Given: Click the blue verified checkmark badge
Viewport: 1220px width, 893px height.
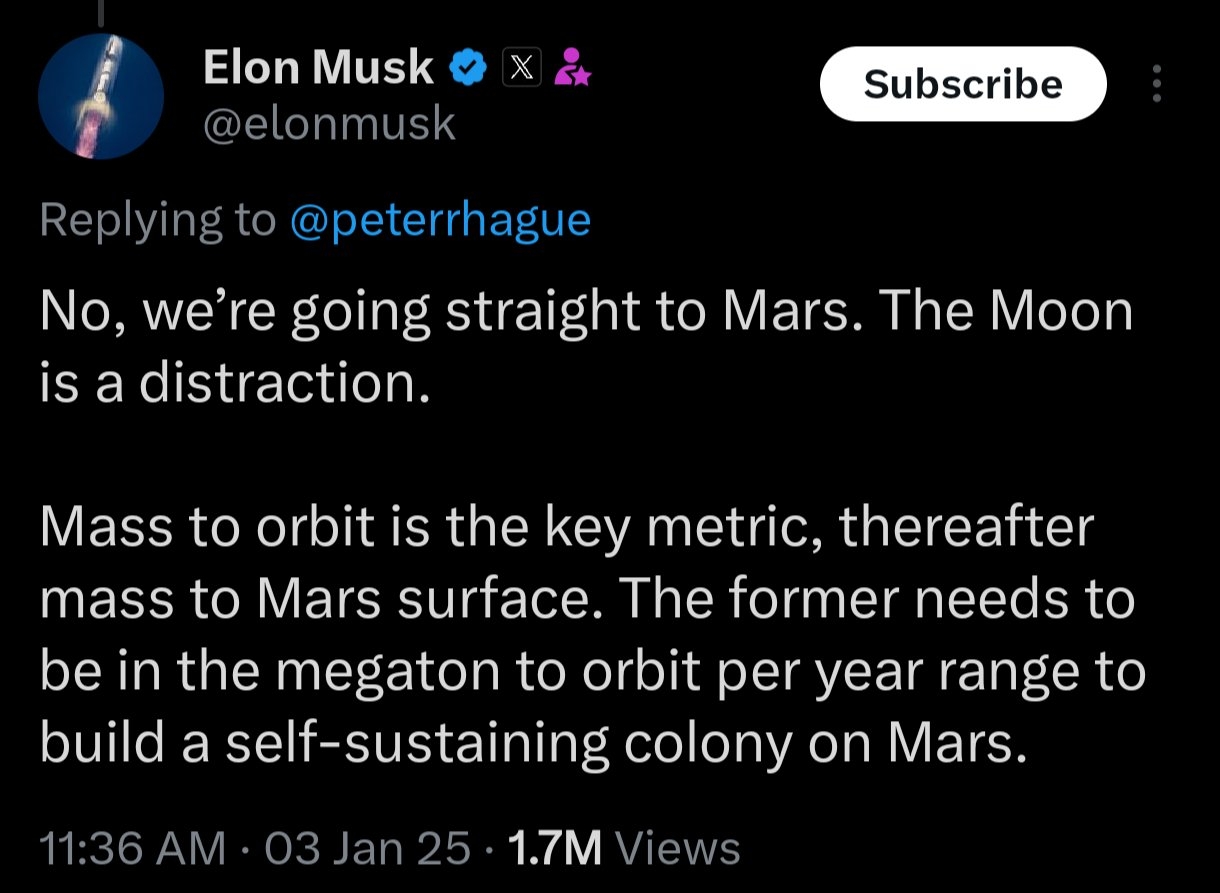Looking at the screenshot, I should (465, 68).
